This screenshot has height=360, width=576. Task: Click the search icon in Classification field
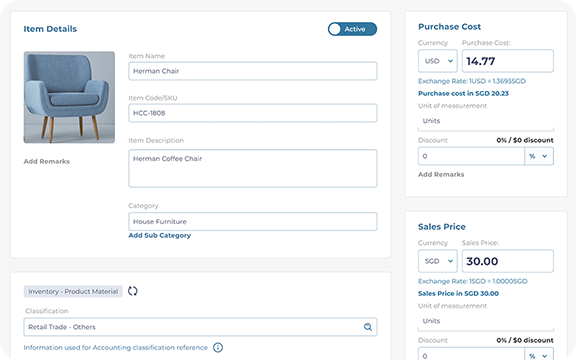click(368, 327)
